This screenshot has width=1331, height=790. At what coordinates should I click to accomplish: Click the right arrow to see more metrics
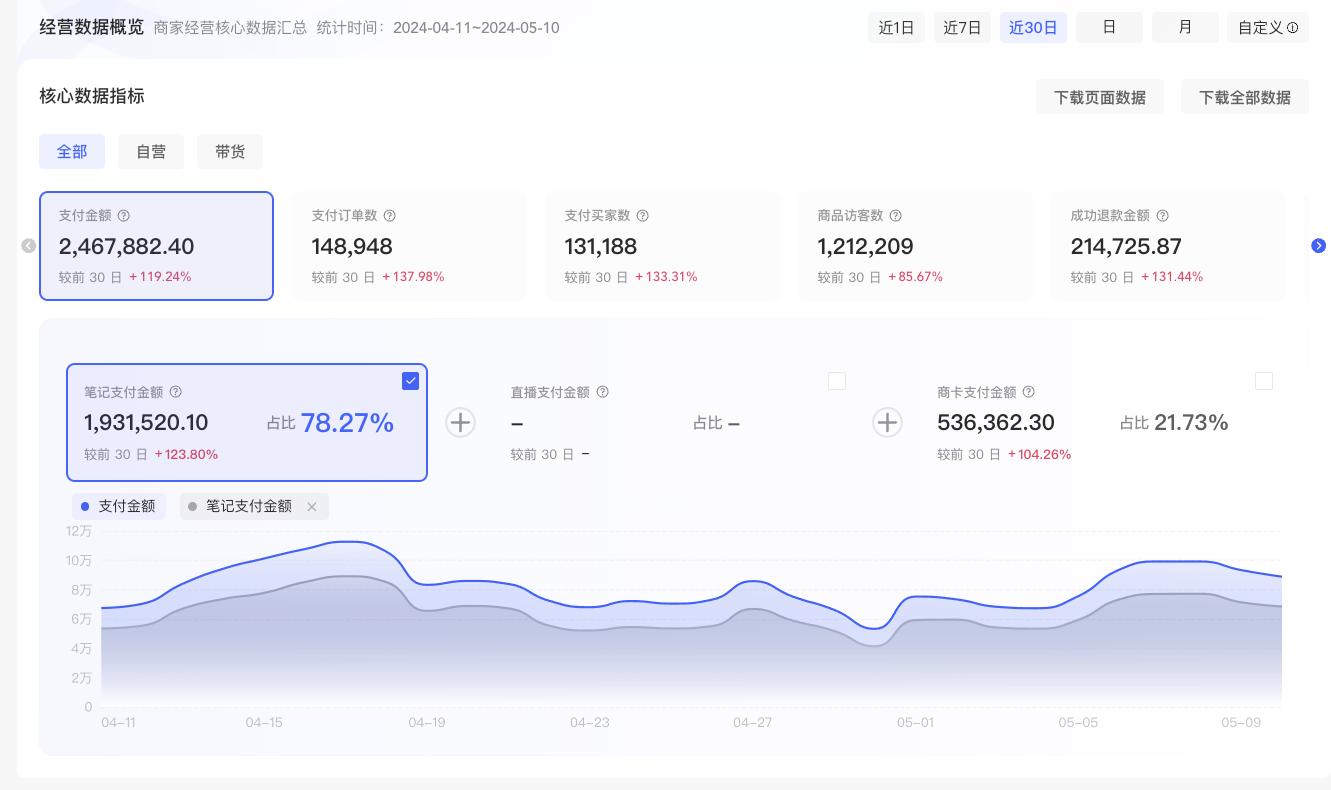pos(1319,246)
